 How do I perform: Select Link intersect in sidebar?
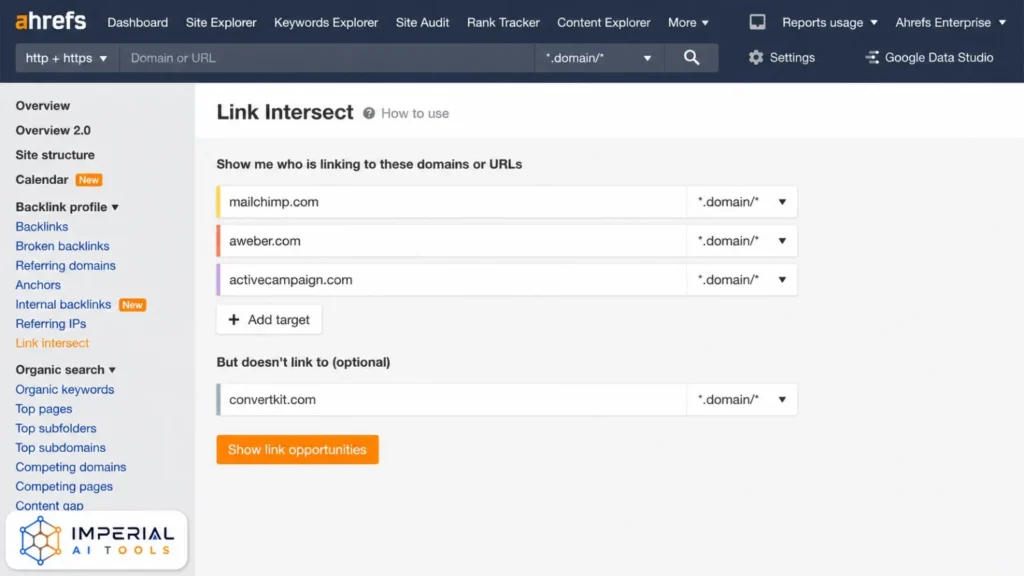pos(52,343)
